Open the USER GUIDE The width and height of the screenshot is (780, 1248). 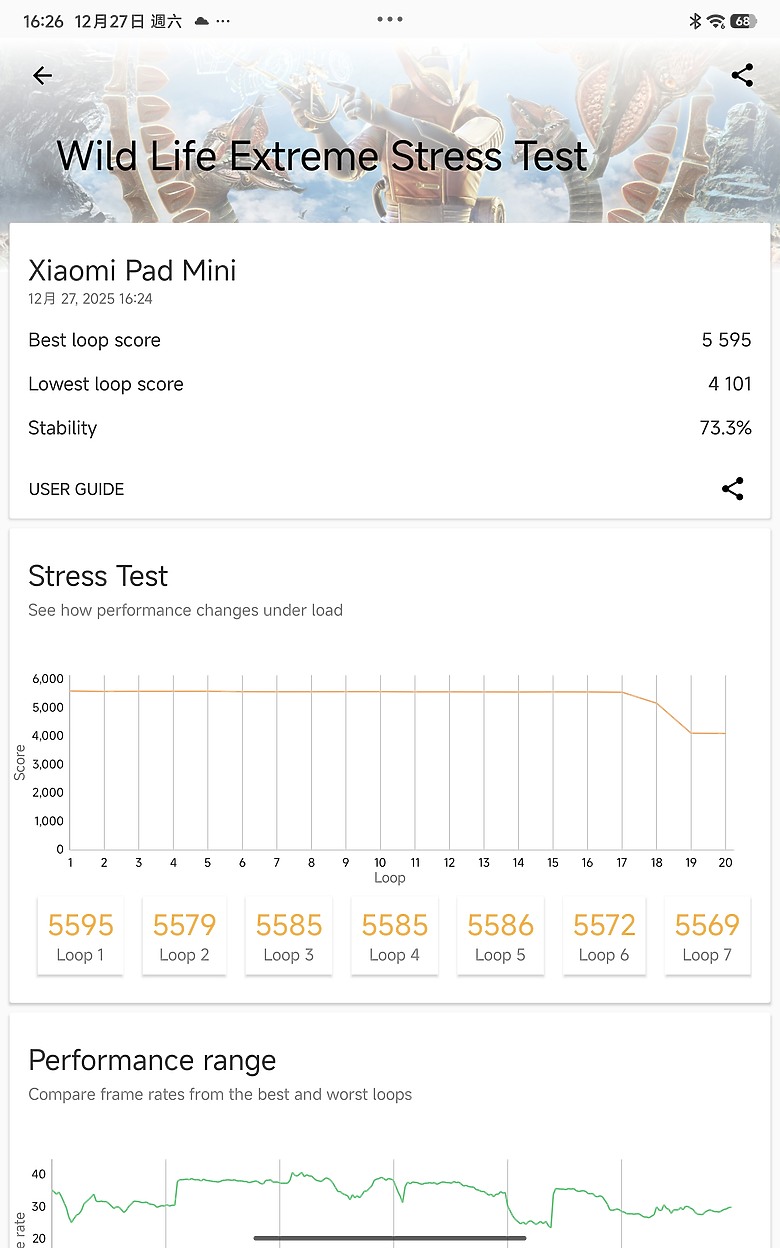(x=76, y=489)
